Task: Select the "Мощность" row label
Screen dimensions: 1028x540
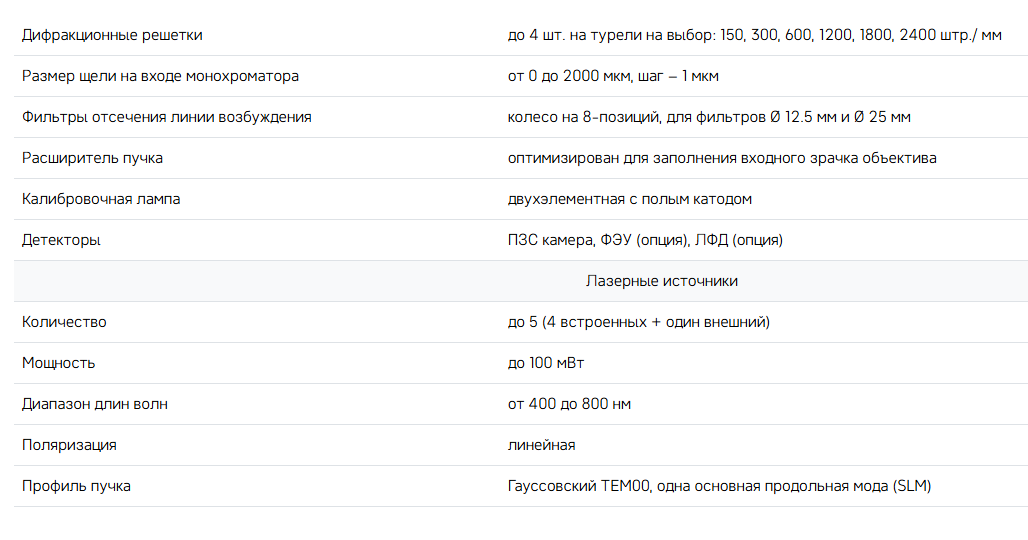Action: [58, 363]
